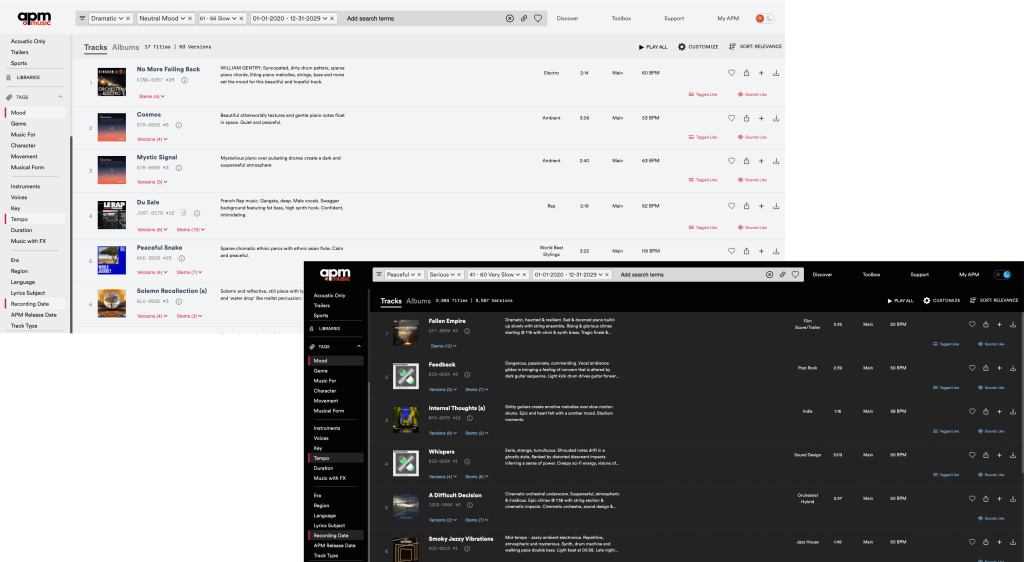Favorite Fallen Empire in dark window
This screenshot has width=1024, height=562.
click(972, 324)
